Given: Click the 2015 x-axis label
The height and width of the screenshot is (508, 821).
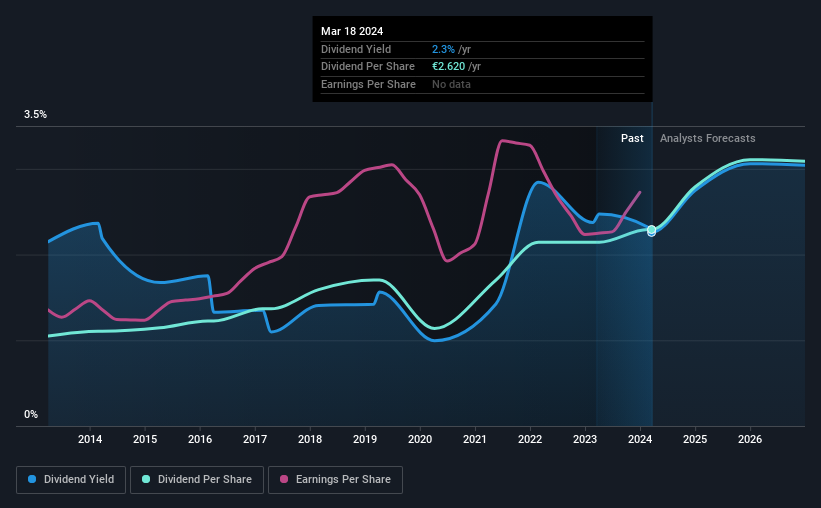Looking at the screenshot, I should click(x=145, y=439).
